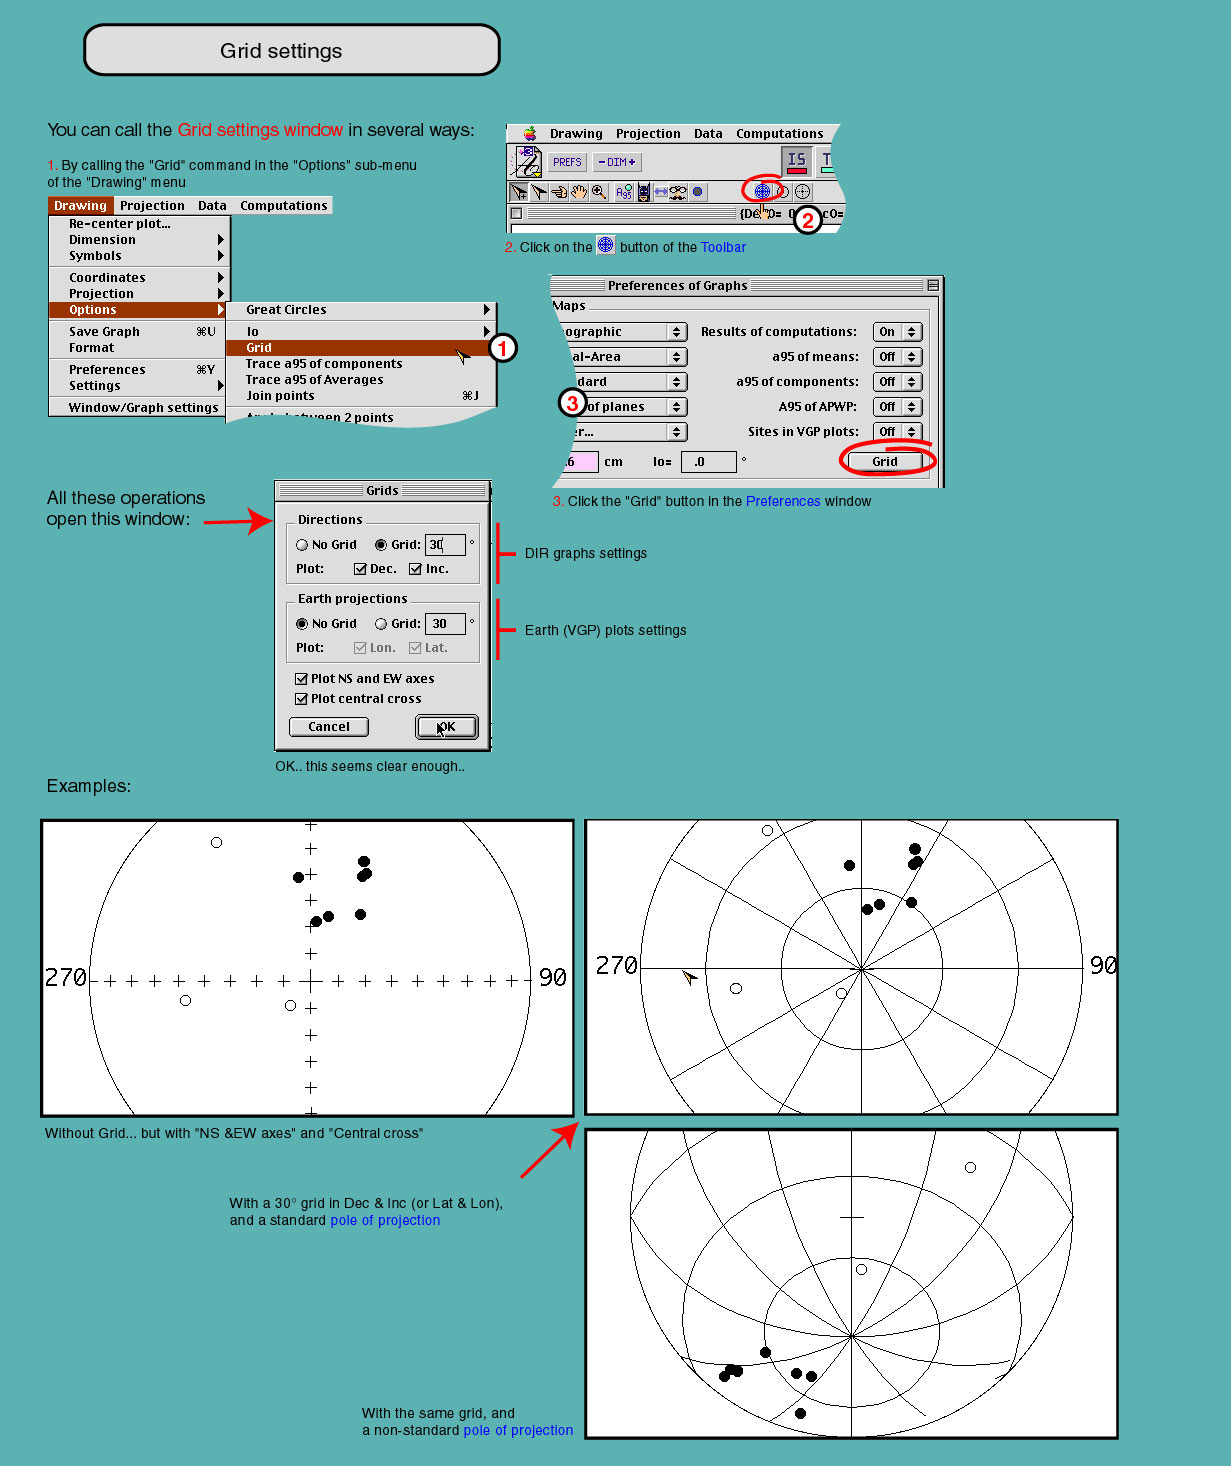Open Drawing menu in the left menu bar

pos(80,206)
